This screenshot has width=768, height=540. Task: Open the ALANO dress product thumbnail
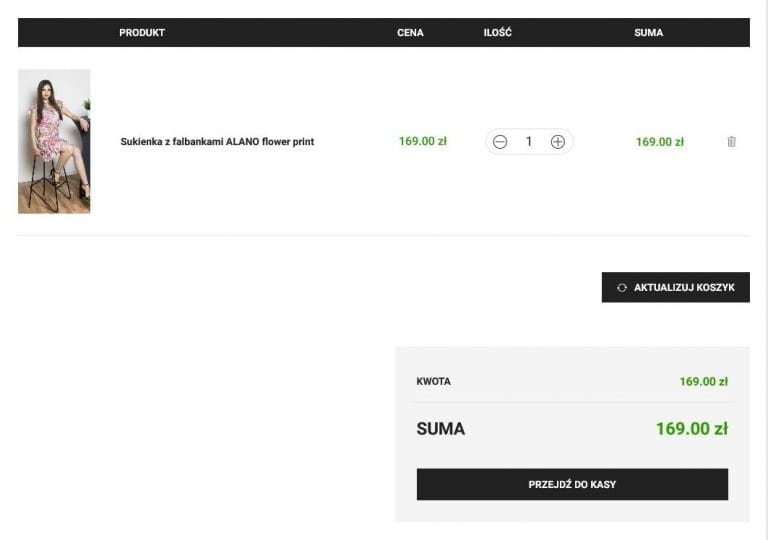54,141
